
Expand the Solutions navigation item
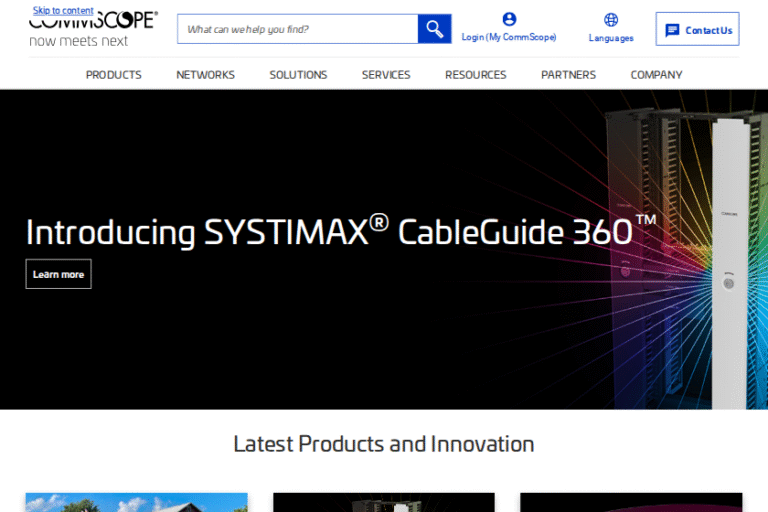[x=298, y=75]
